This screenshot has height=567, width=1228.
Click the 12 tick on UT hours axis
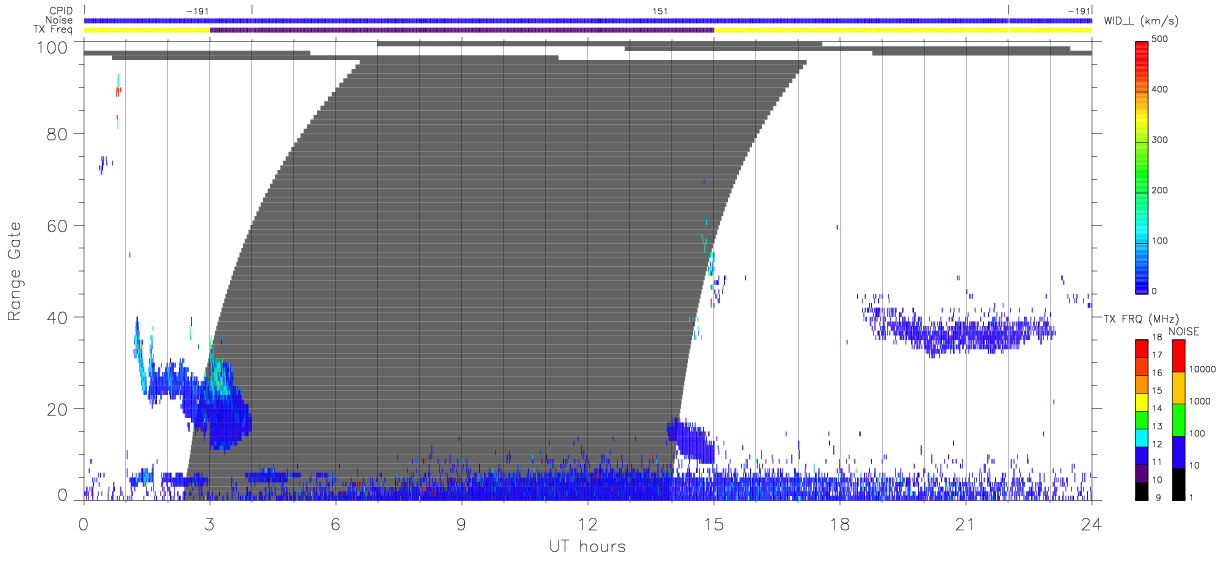pos(587,524)
